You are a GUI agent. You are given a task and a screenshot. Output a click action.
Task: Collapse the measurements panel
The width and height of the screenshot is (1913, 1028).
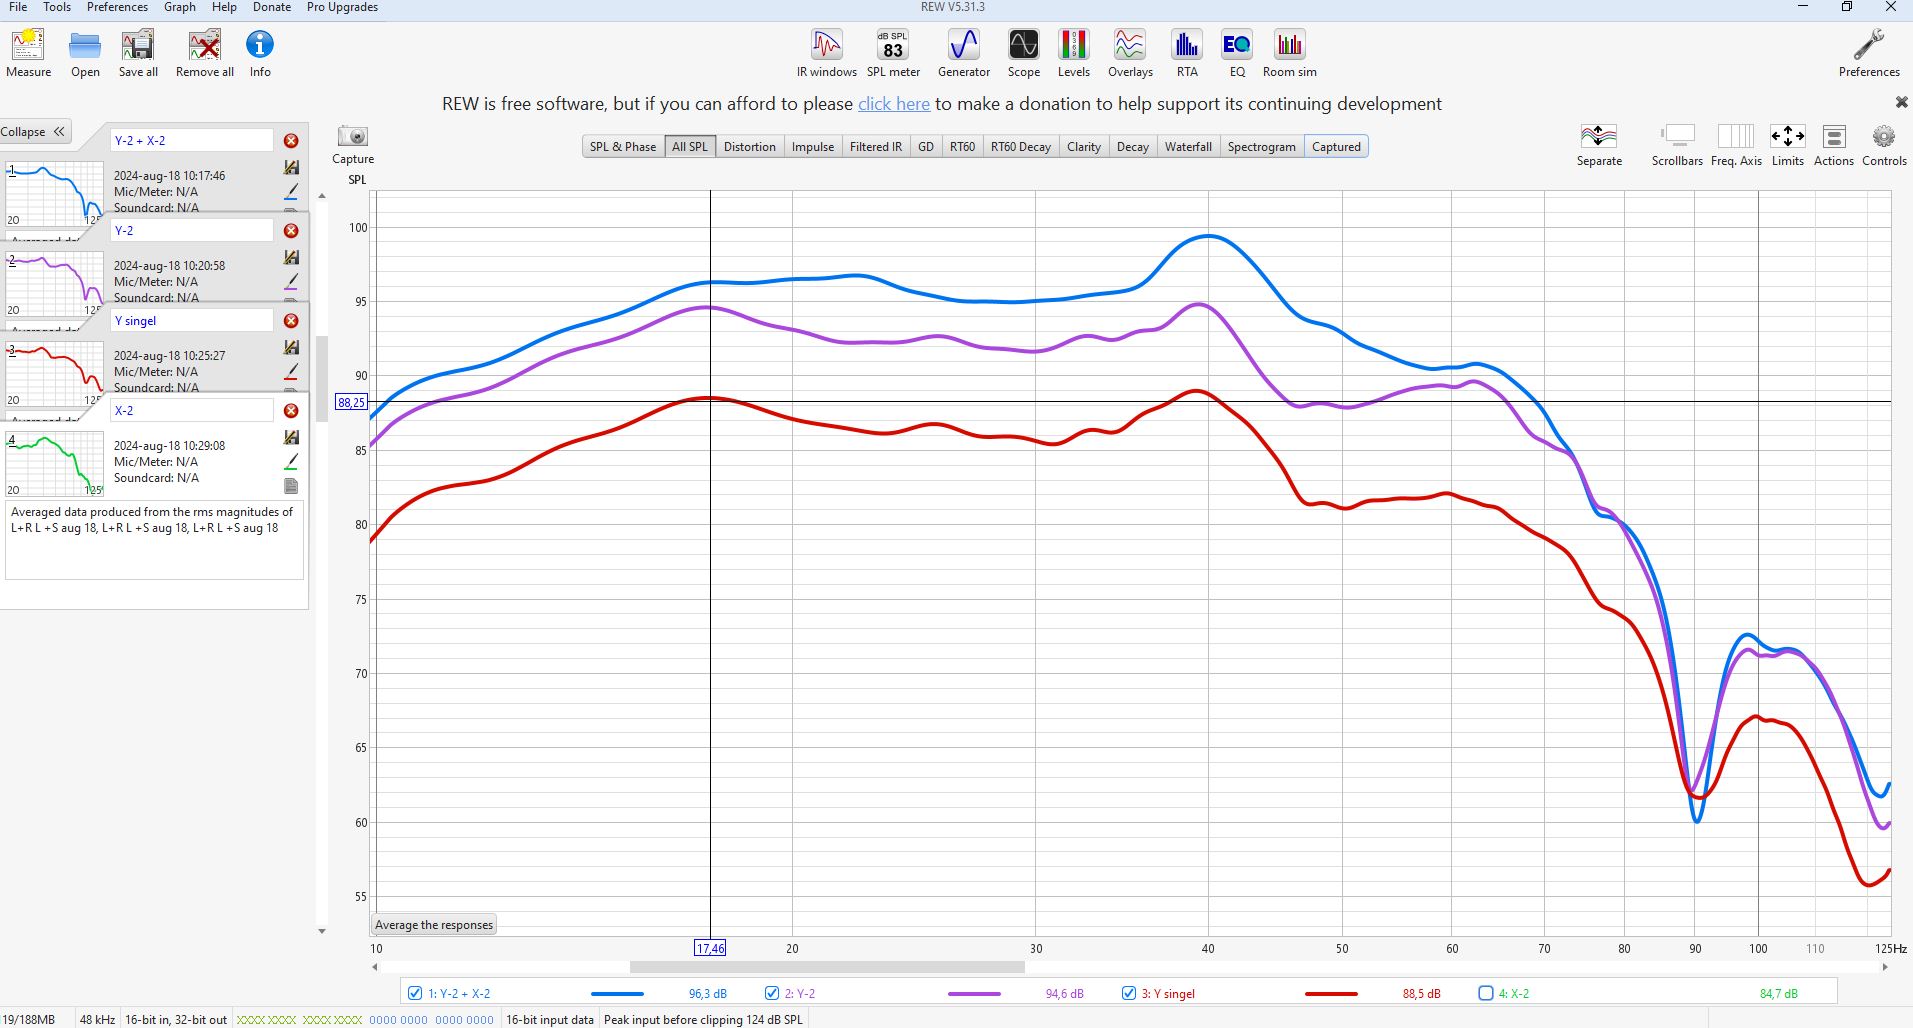(x=33, y=132)
